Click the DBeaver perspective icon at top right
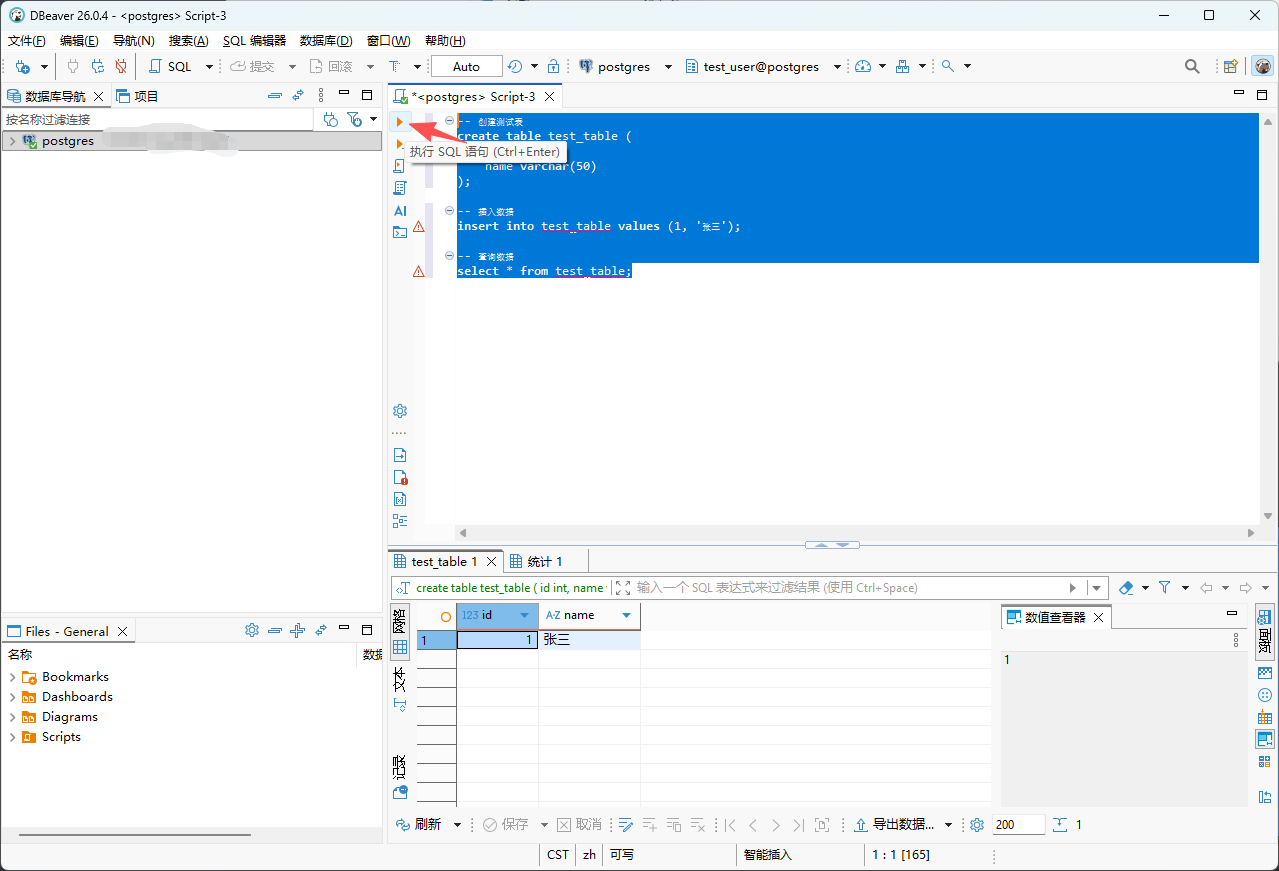Screen dimensions: 1279x871 tap(1263, 67)
